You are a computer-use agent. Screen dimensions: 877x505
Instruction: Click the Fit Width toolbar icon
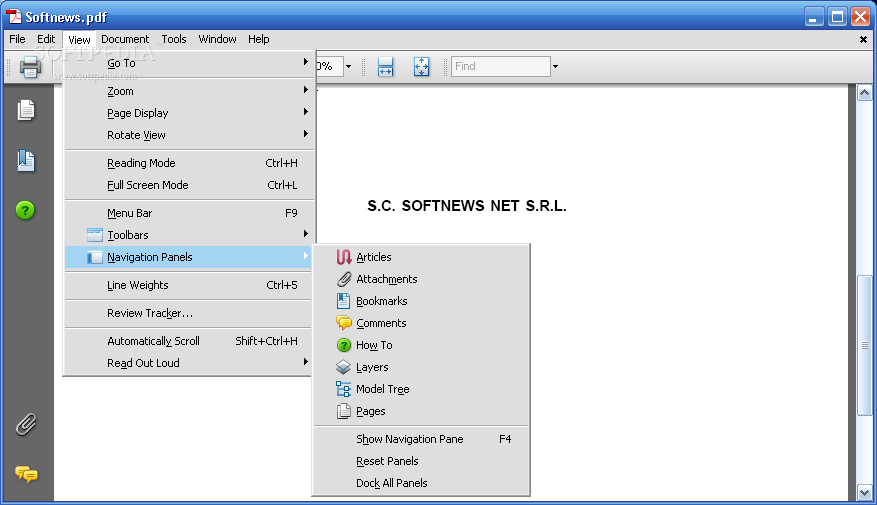pos(385,67)
